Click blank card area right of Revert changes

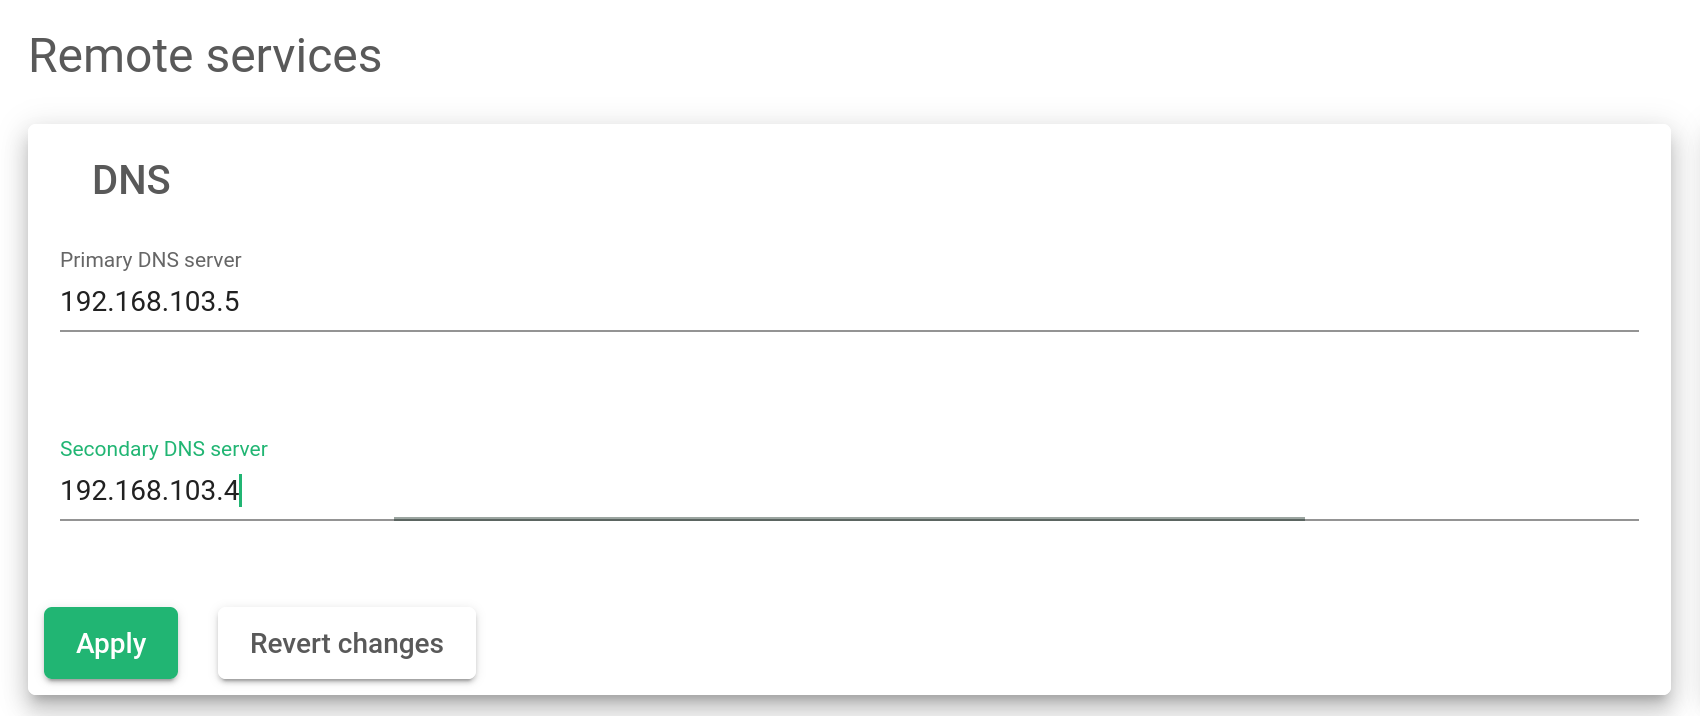[1070, 643]
